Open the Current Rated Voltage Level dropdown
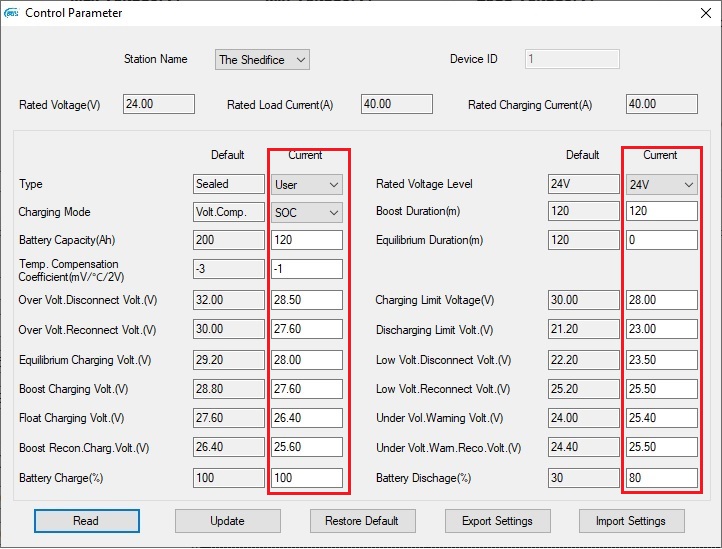This screenshot has height=549, width=722. click(662, 185)
